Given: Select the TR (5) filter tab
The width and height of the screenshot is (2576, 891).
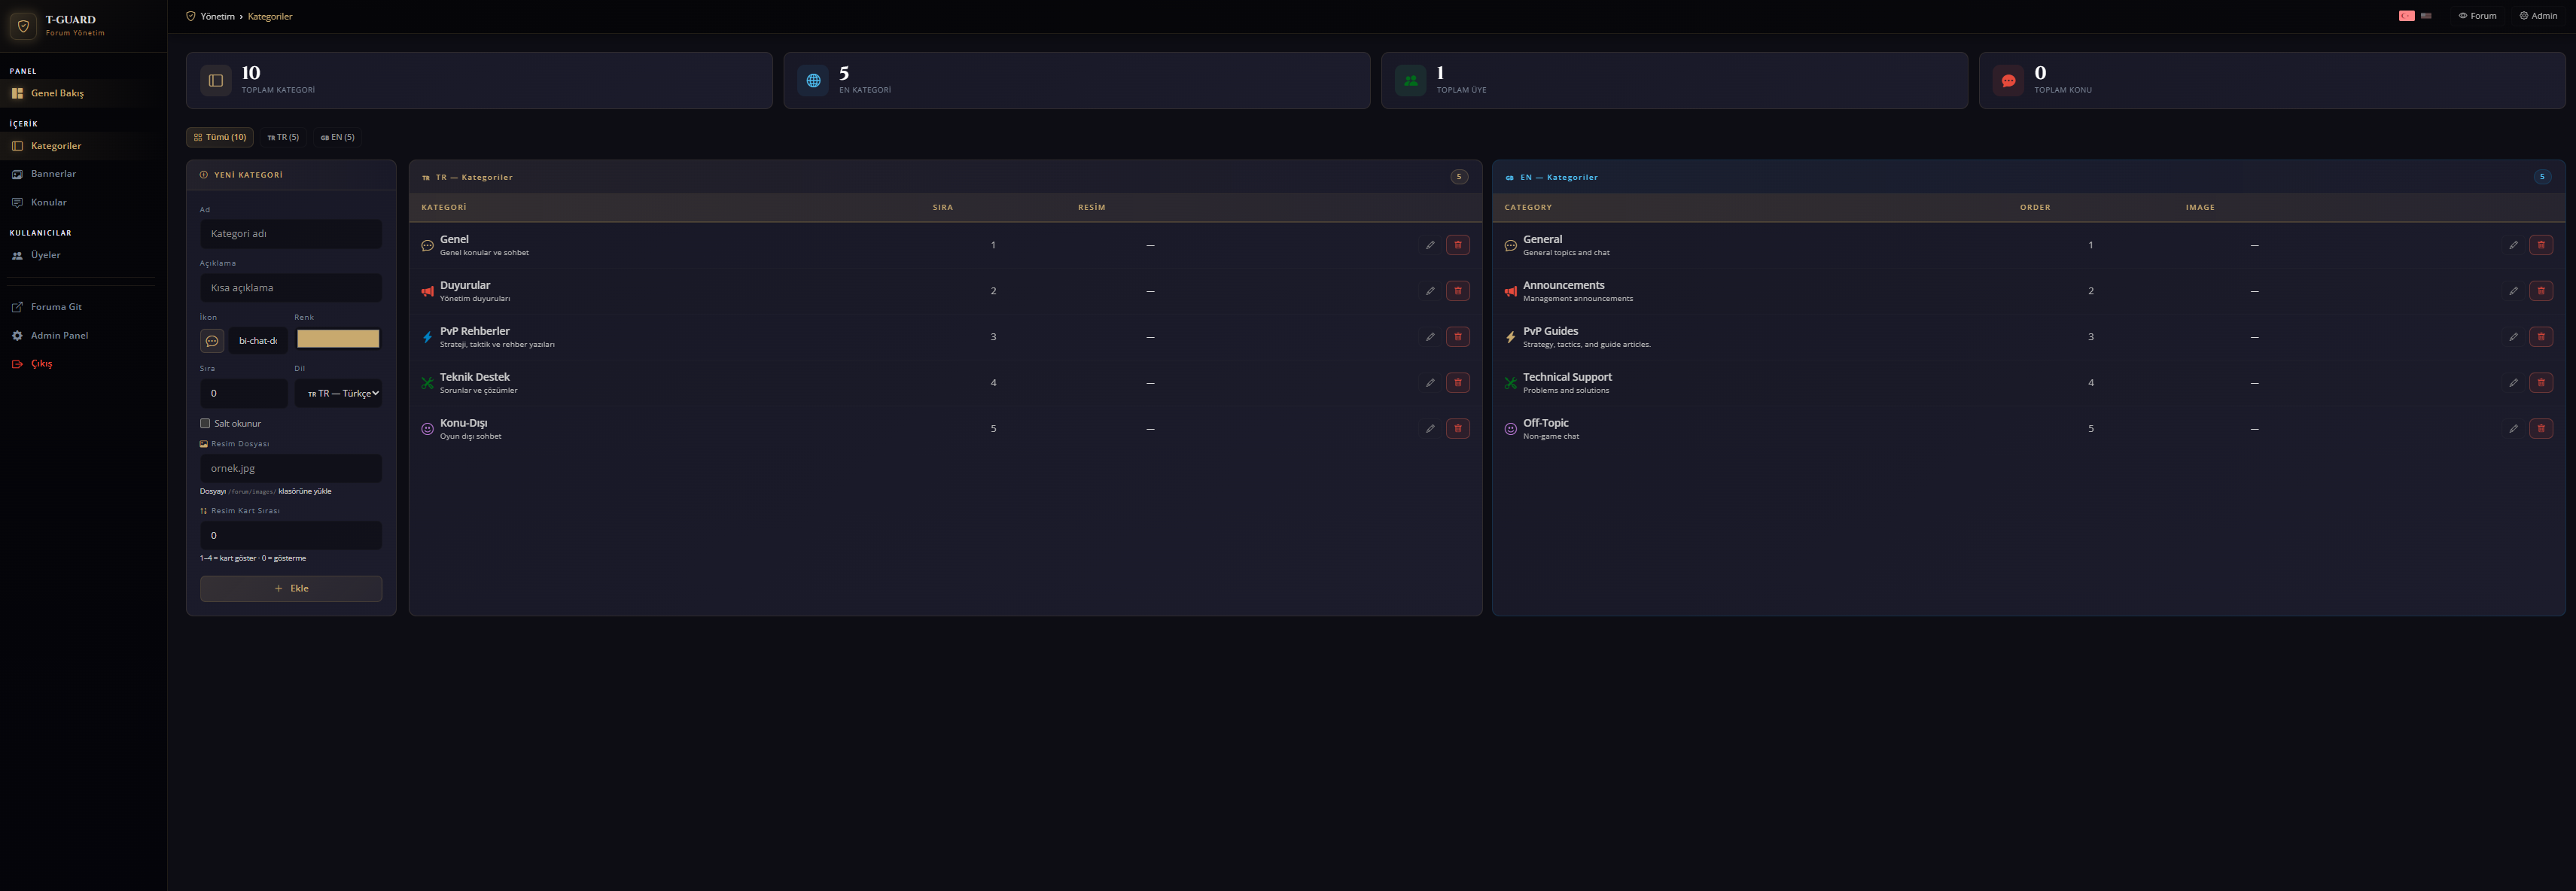Looking at the screenshot, I should (x=283, y=137).
